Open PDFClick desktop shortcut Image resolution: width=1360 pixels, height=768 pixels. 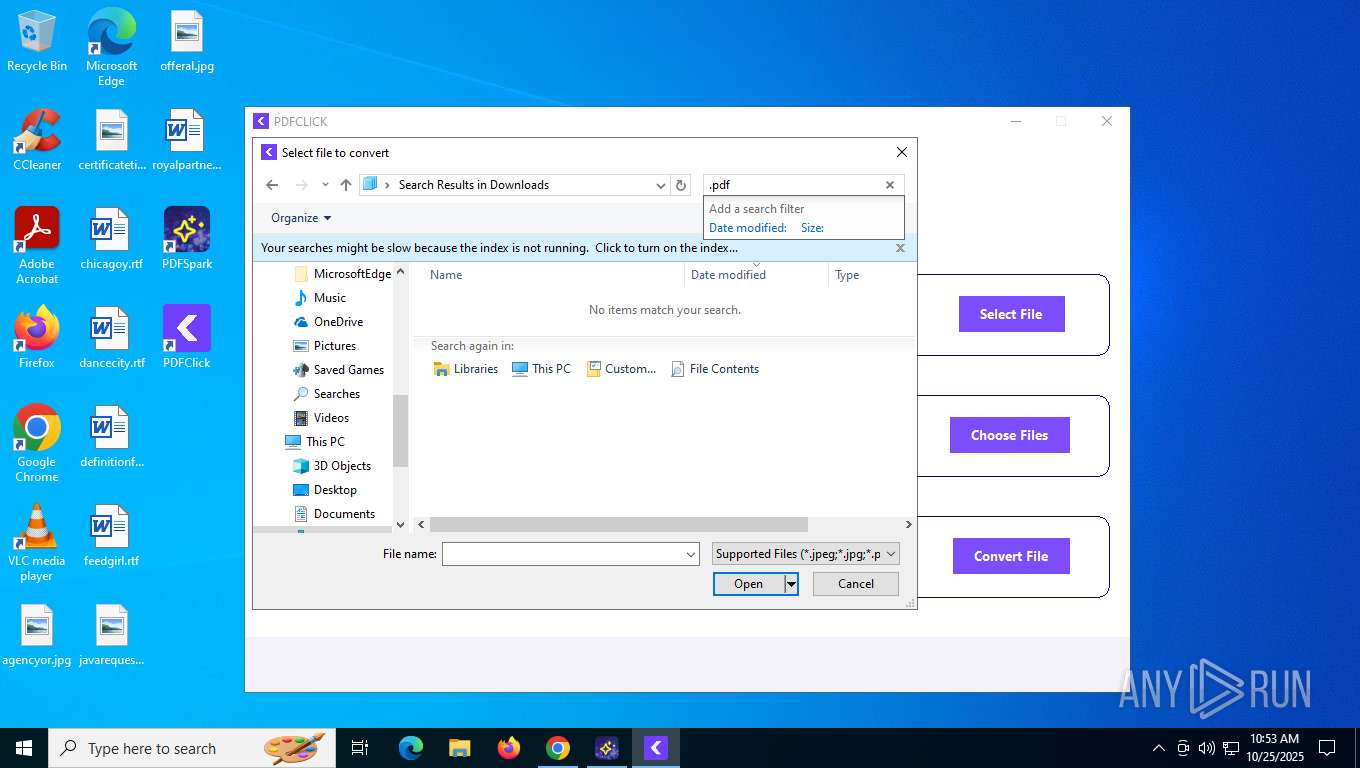[x=187, y=337]
